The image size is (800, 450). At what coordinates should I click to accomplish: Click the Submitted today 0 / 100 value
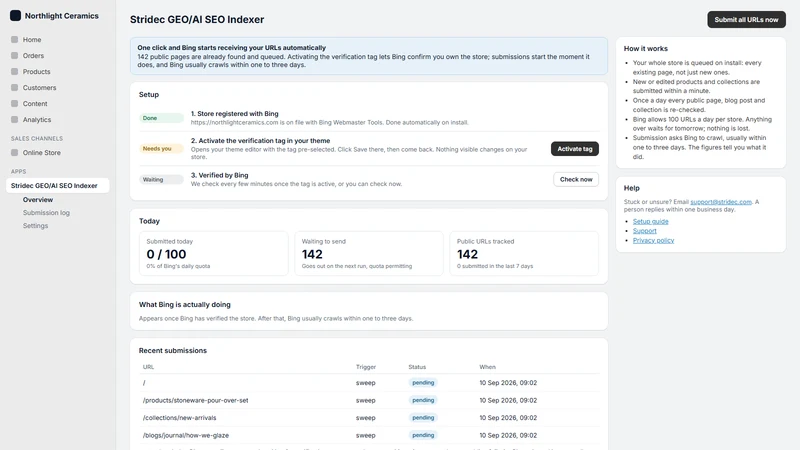click(x=166, y=254)
